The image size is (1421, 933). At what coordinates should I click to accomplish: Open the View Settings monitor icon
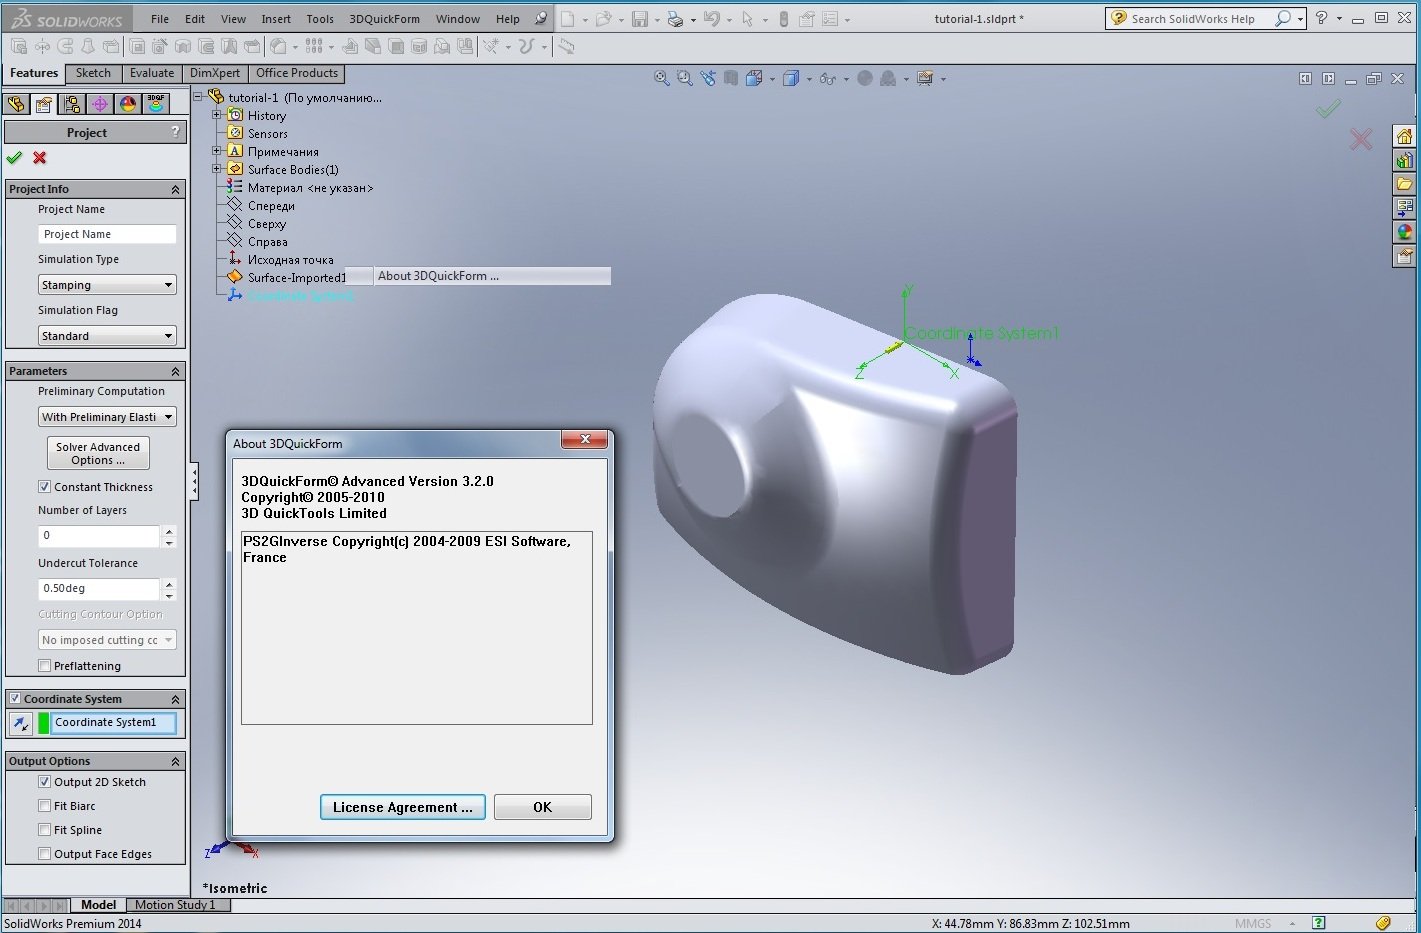click(x=925, y=78)
